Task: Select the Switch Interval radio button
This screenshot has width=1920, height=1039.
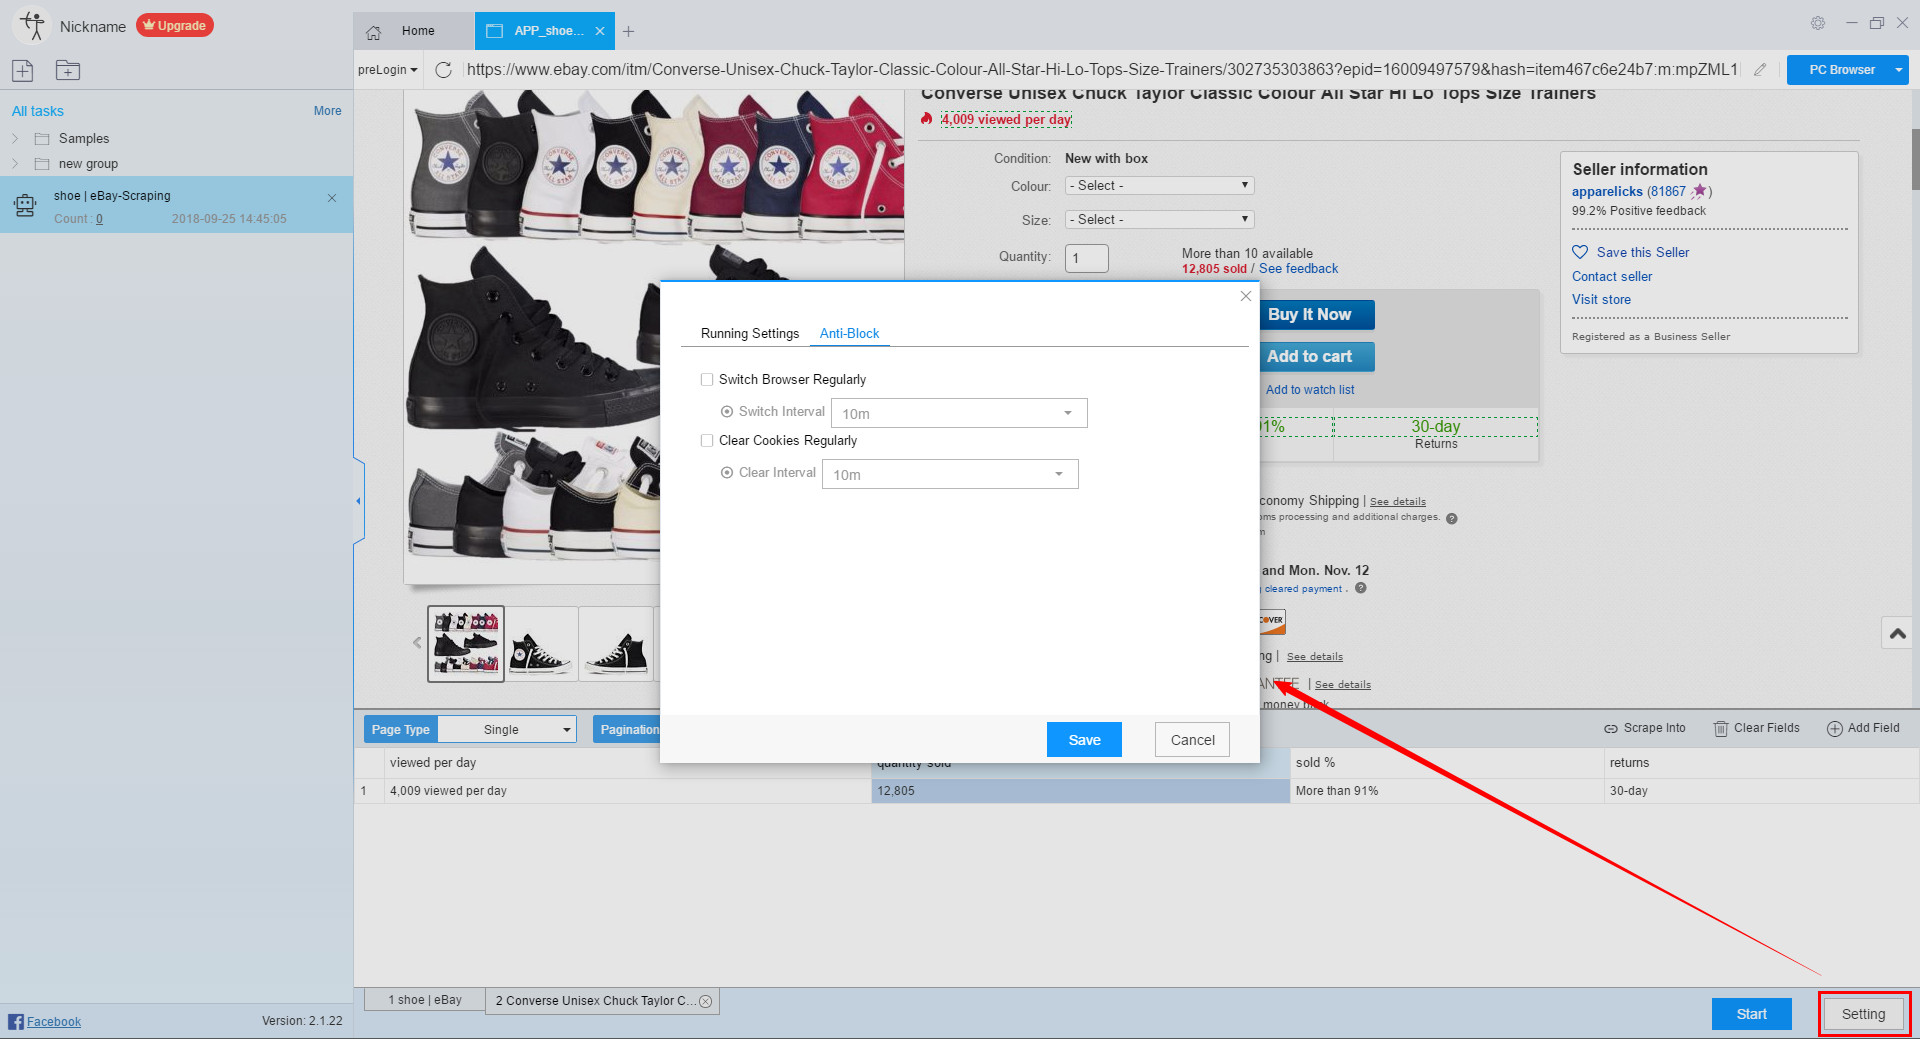Action: pos(727,412)
